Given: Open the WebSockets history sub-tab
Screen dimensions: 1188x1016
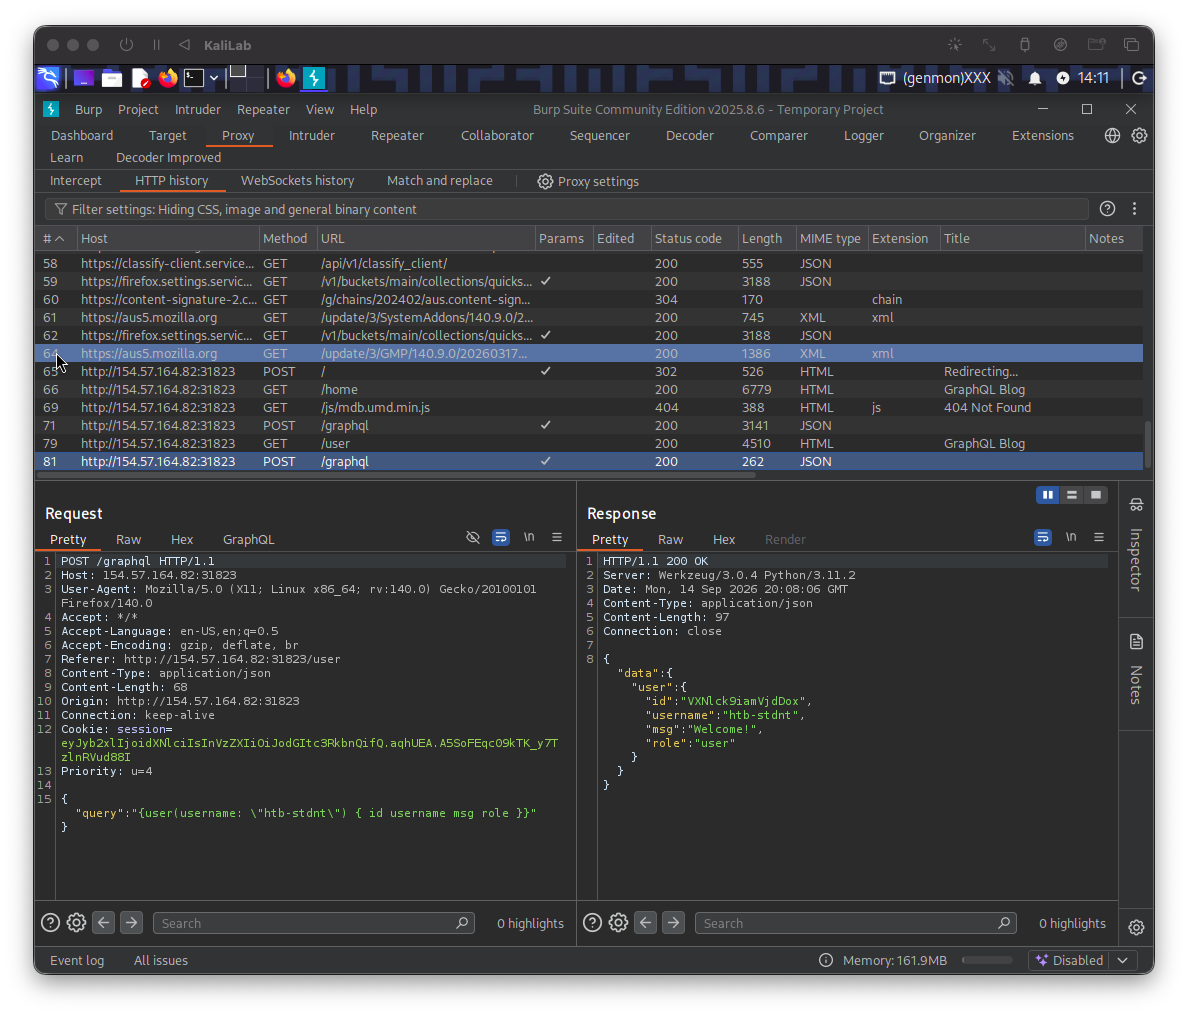Looking at the screenshot, I should [297, 180].
